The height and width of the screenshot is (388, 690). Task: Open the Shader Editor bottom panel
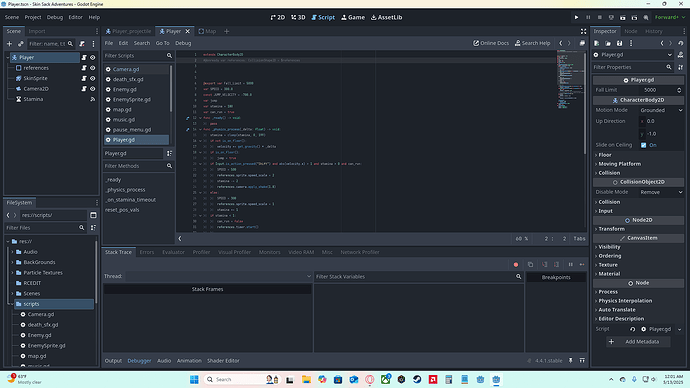[x=223, y=361]
